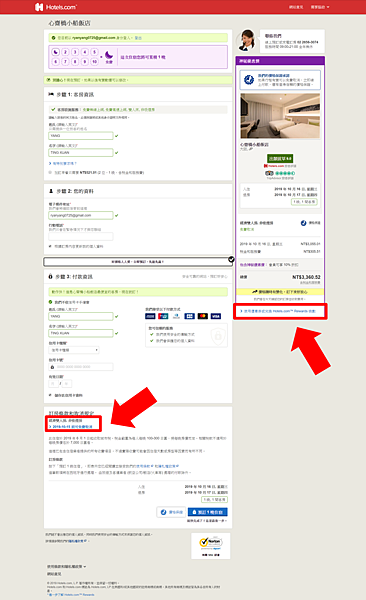
Task: Select rewards night stamp 7
Action: coord(65,62)
